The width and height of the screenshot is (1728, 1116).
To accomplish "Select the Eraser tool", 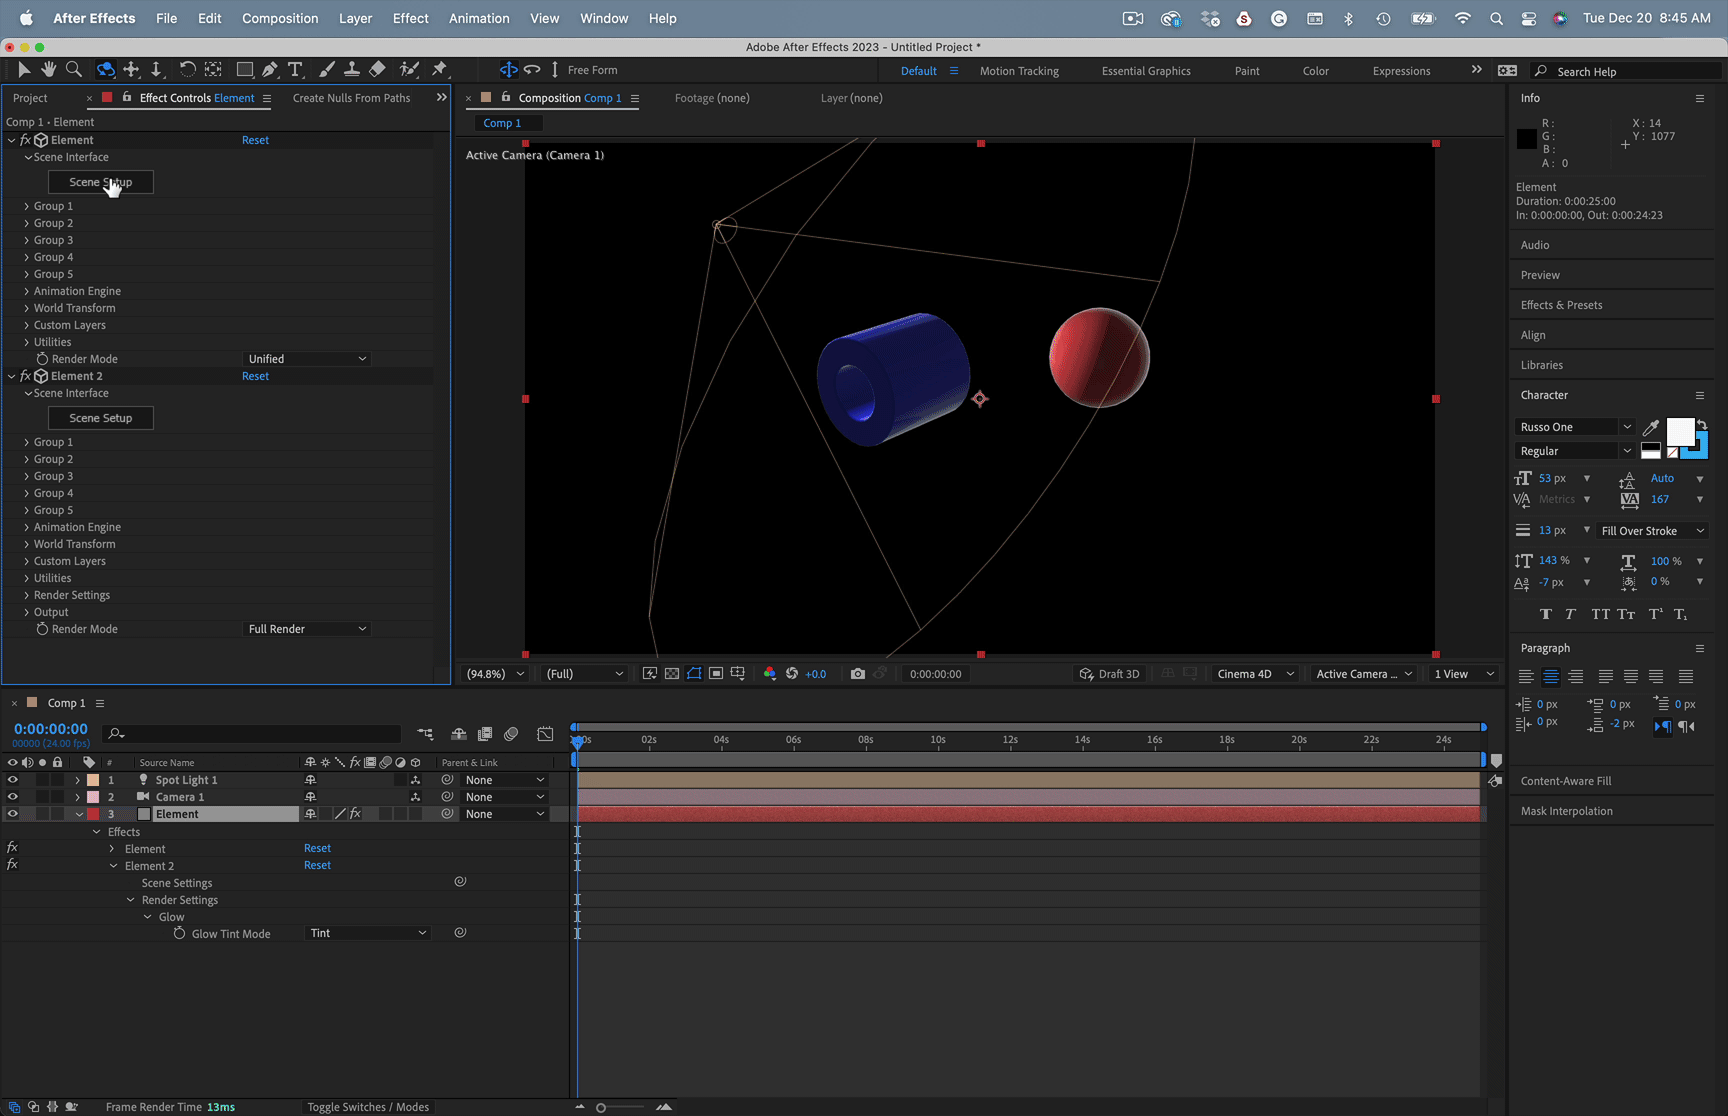I will click(377, 69).
